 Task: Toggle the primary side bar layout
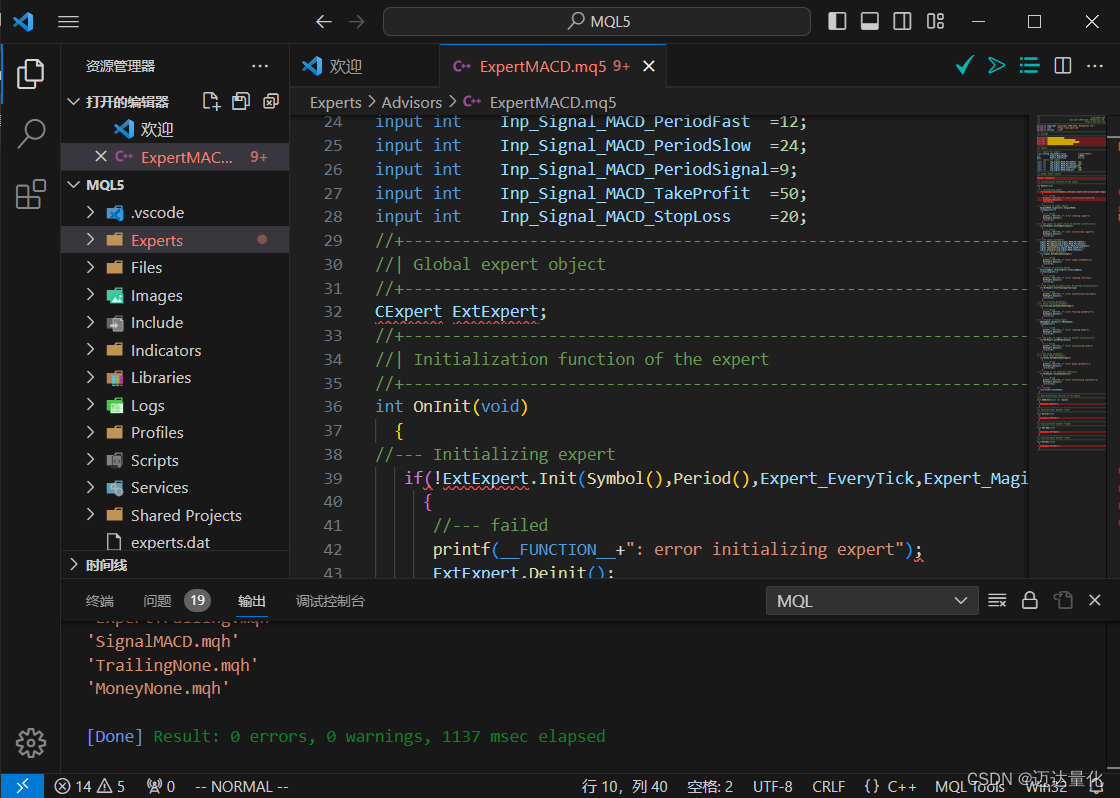coord(837,21)
